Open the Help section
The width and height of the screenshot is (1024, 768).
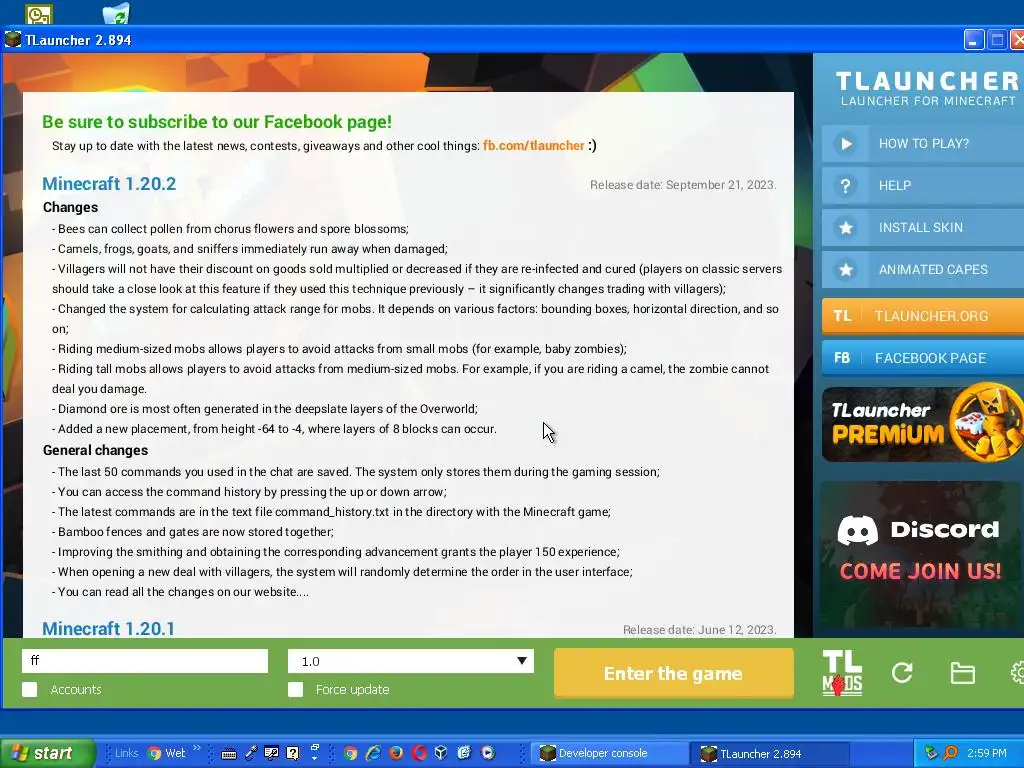923,185
